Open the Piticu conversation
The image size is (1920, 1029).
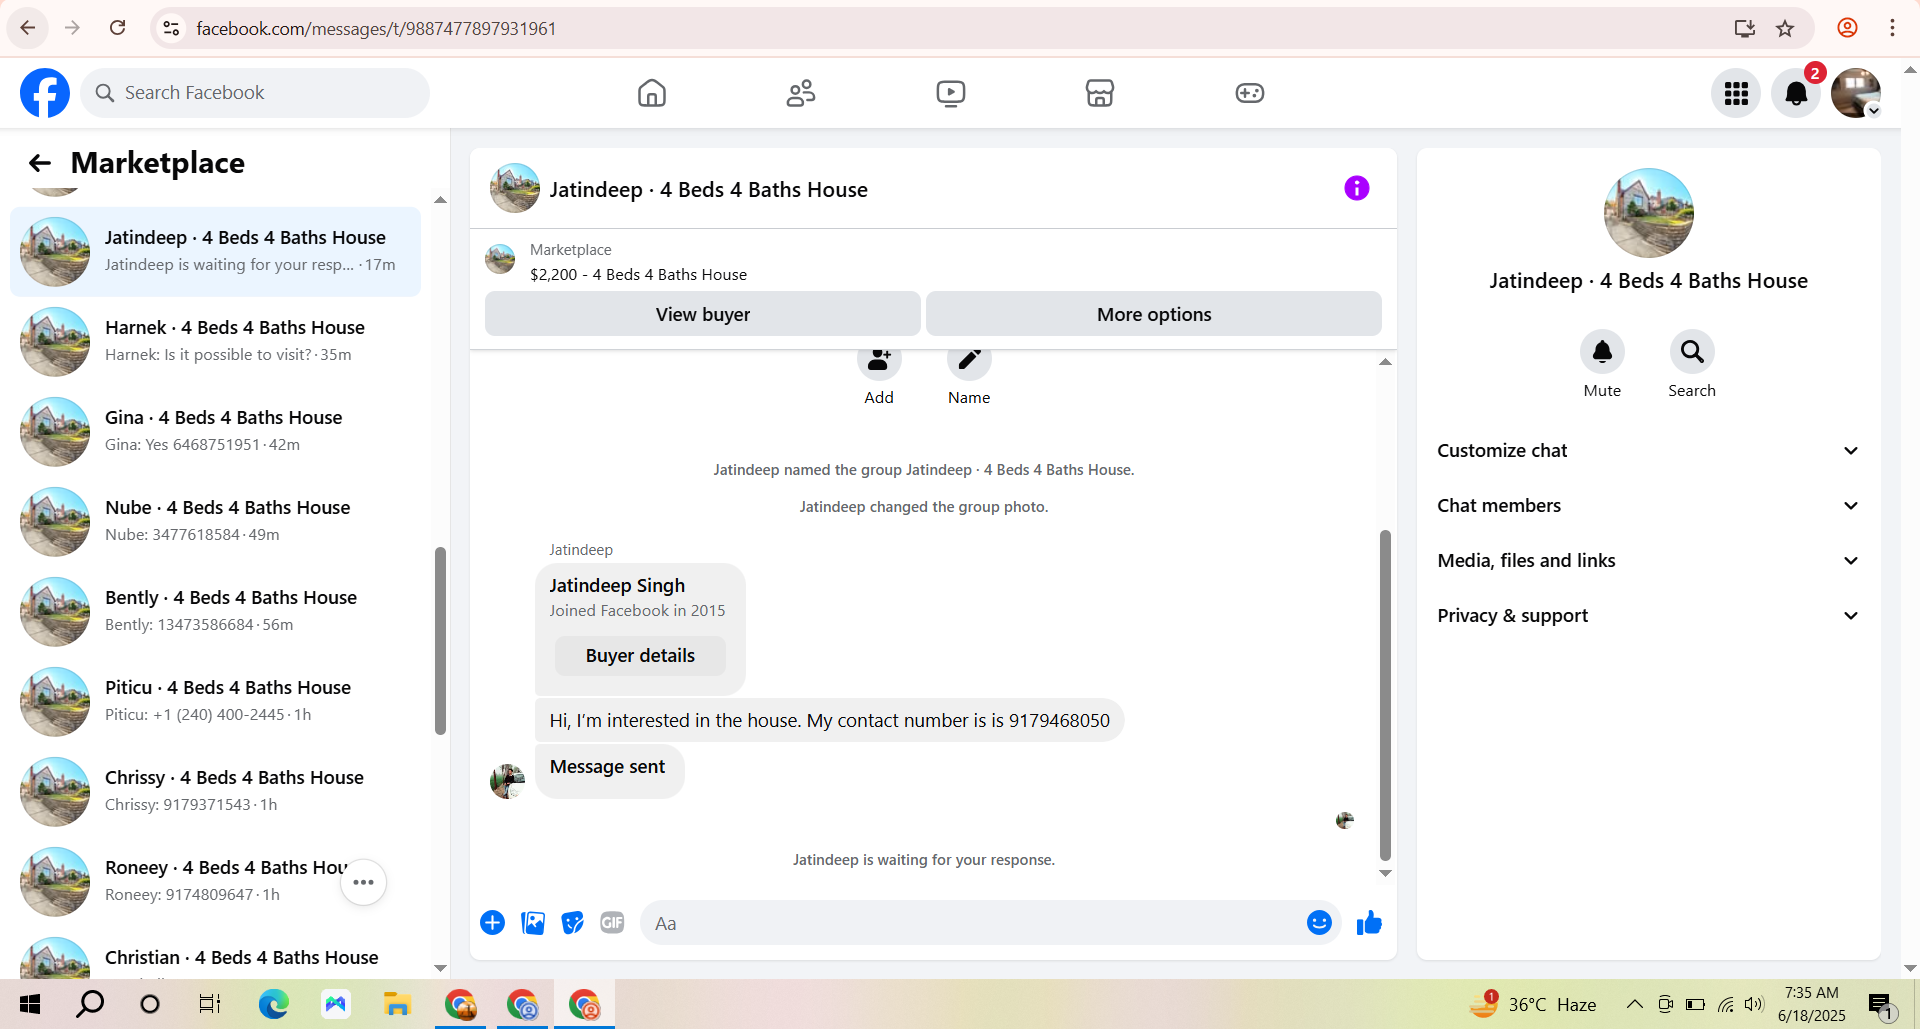coord(215,702)
